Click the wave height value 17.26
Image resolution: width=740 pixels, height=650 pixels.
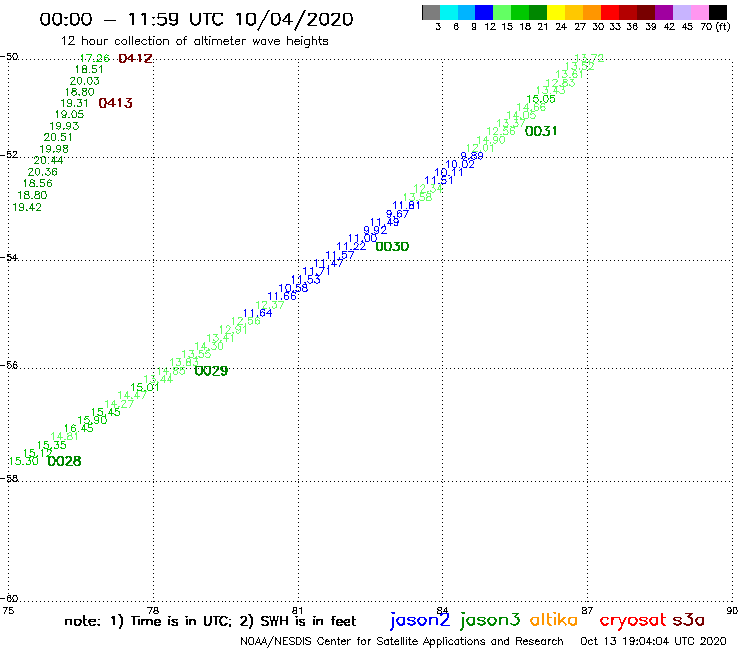(94, 58)
